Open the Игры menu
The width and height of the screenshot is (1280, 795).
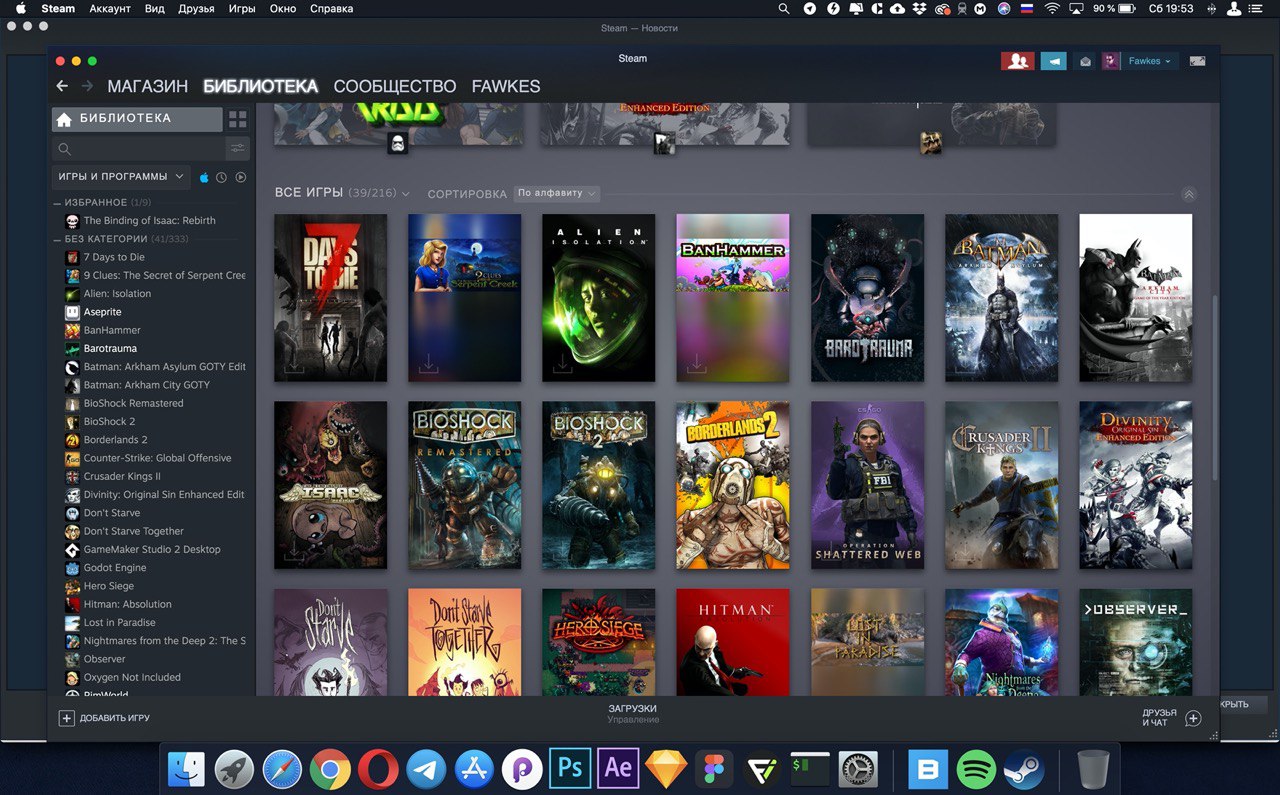[242, 8]
